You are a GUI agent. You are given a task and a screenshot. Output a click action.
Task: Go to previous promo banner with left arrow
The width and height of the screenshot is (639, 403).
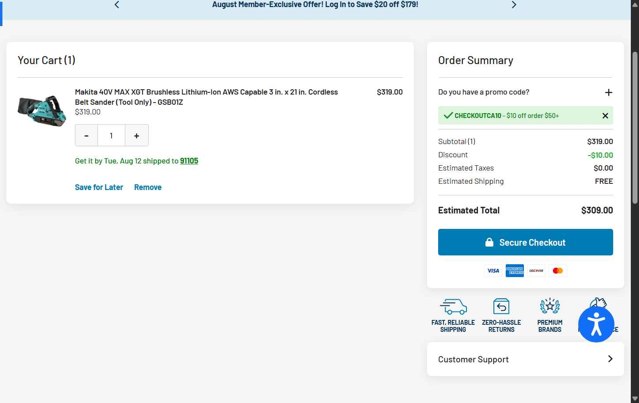117,5
